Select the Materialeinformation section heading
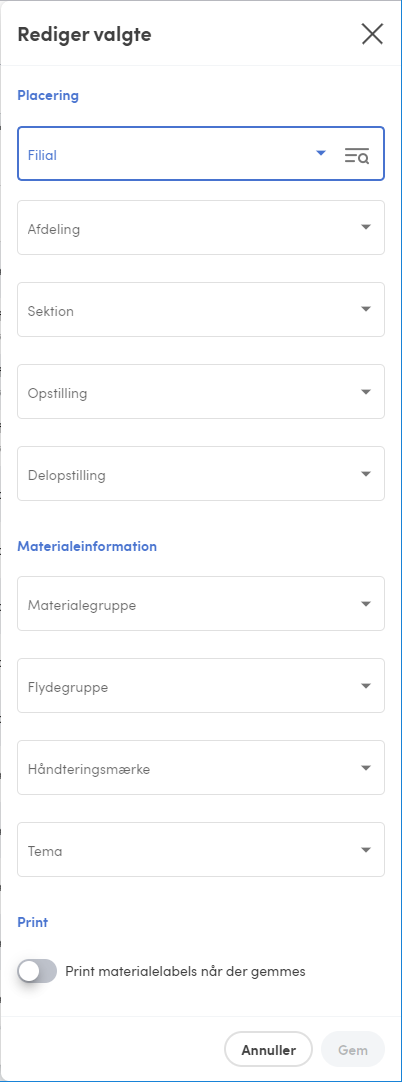The width and height of the screenshot is (402, 1082). pos(87,547)
